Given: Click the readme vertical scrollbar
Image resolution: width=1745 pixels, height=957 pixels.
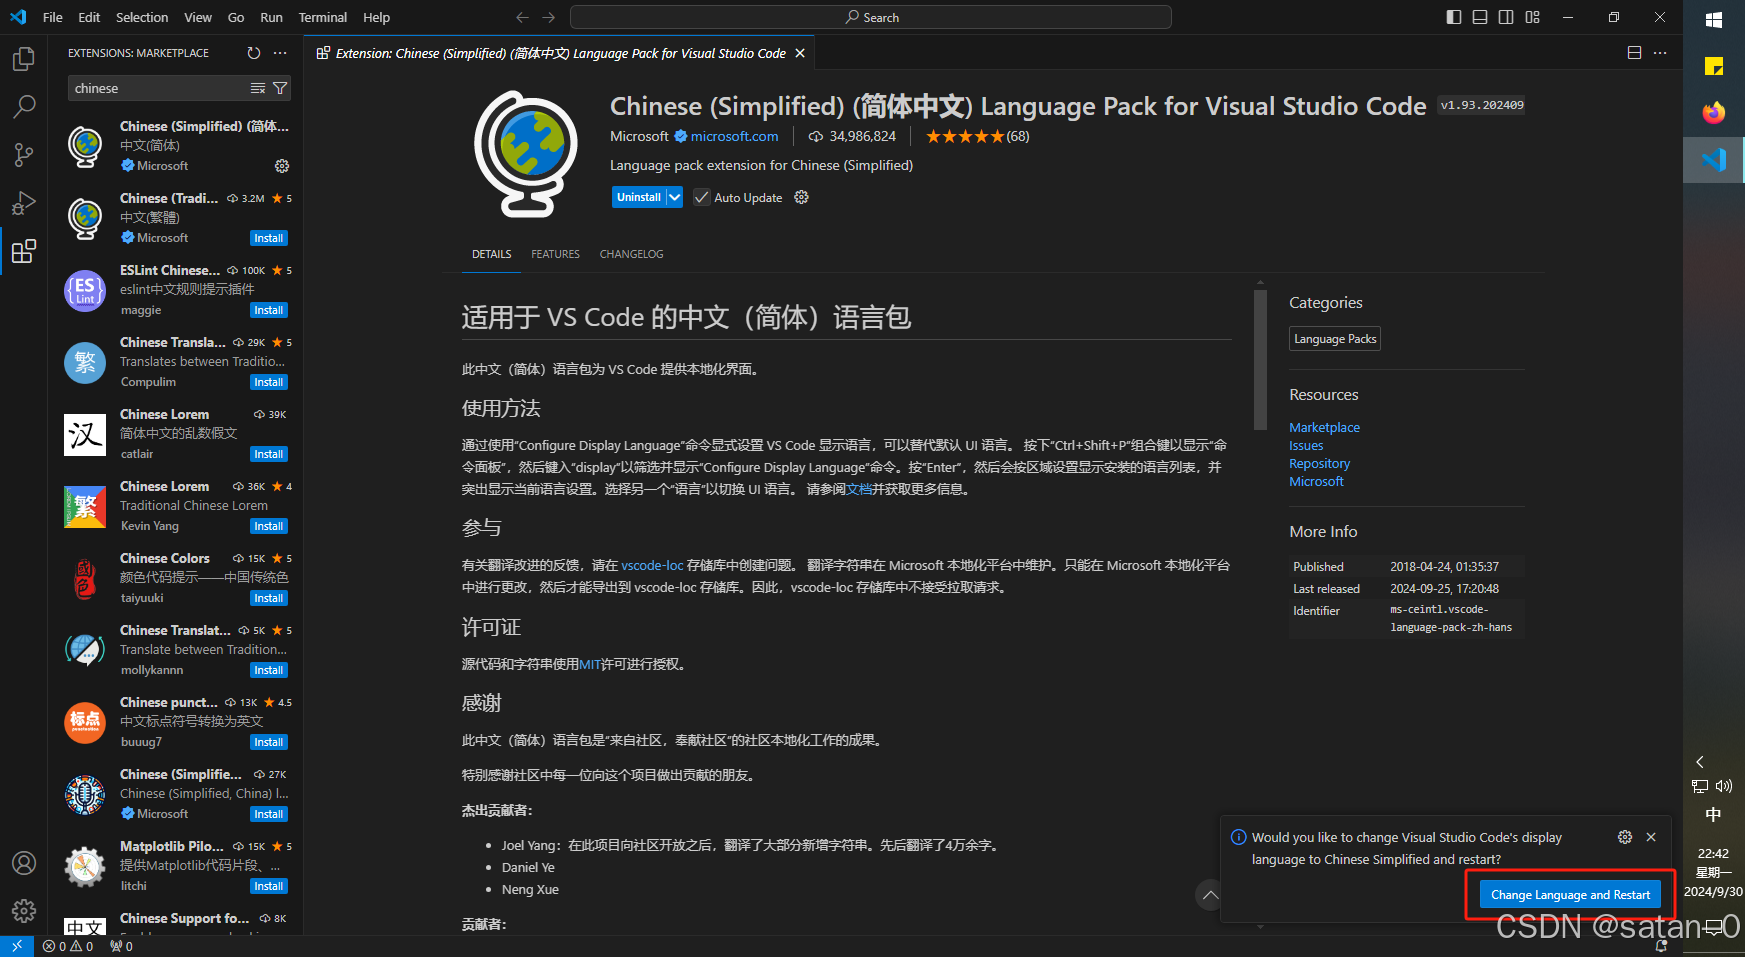Looking at the screenshot, I should pos(1260,360).
